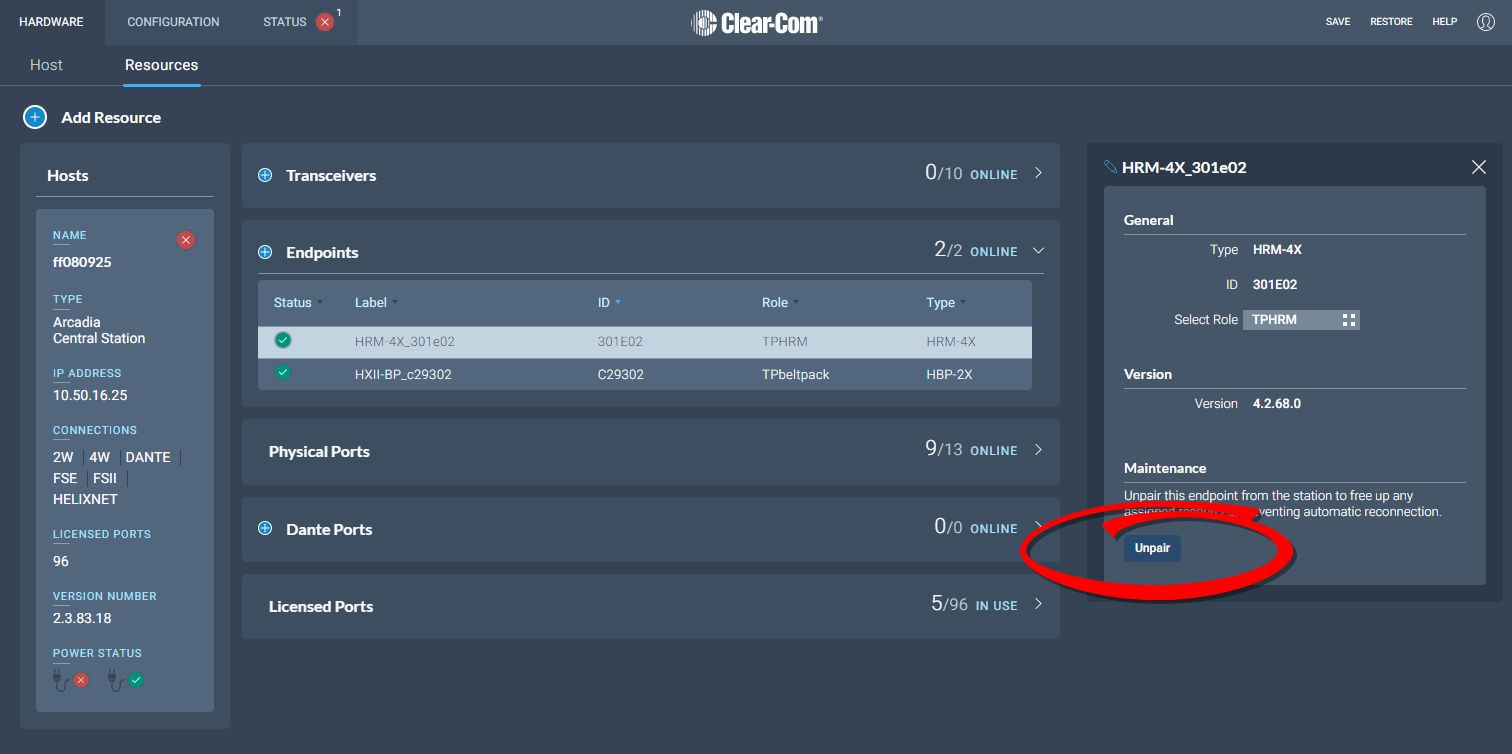The height and width of the screenshot is (754, 1512).
Task: Click the Add Resource plus icon
Action: (x=35, y=117)
